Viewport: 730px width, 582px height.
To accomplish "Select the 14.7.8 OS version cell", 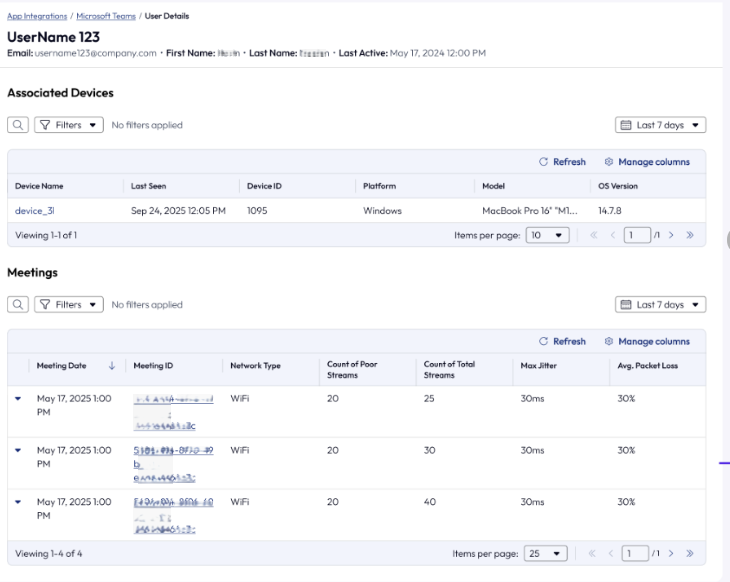I will (x=610, y=210).
